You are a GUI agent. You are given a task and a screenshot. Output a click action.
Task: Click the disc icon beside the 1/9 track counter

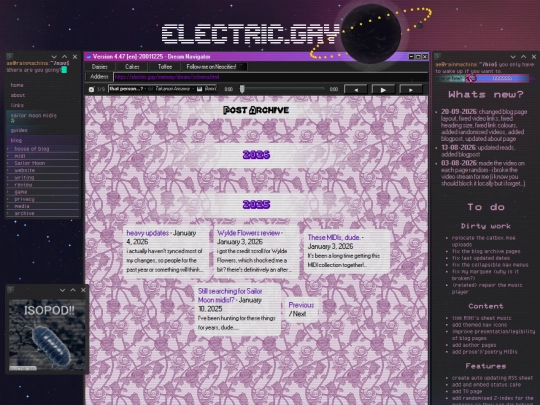[x=91, y=89]
